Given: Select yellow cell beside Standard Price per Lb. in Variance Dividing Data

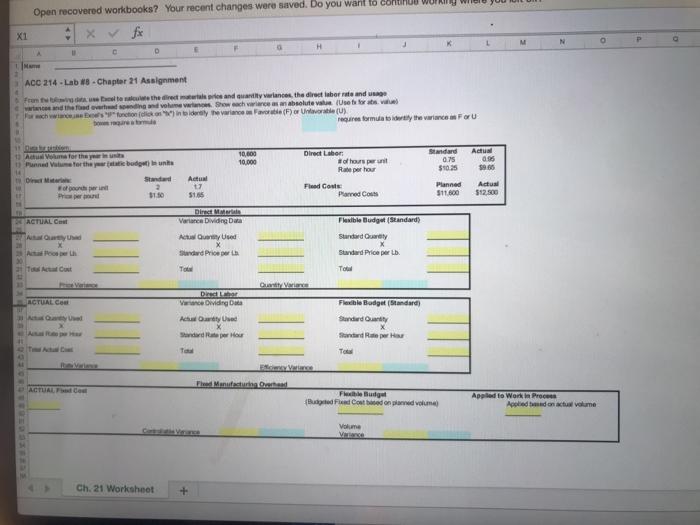Looking at the screenshot, I should (281, 252).
